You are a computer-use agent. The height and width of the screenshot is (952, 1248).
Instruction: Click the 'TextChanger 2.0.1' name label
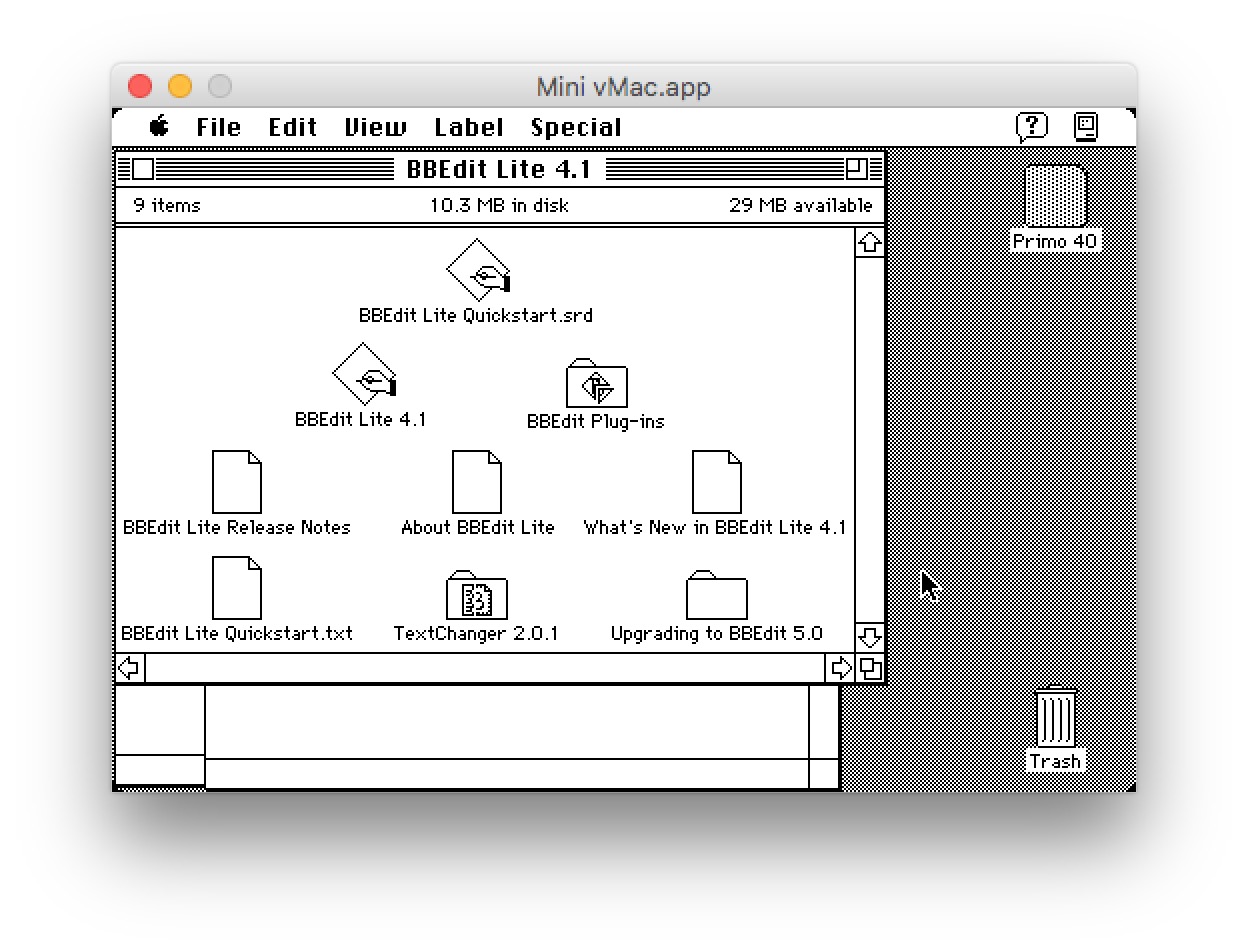(x=476, y=633)
